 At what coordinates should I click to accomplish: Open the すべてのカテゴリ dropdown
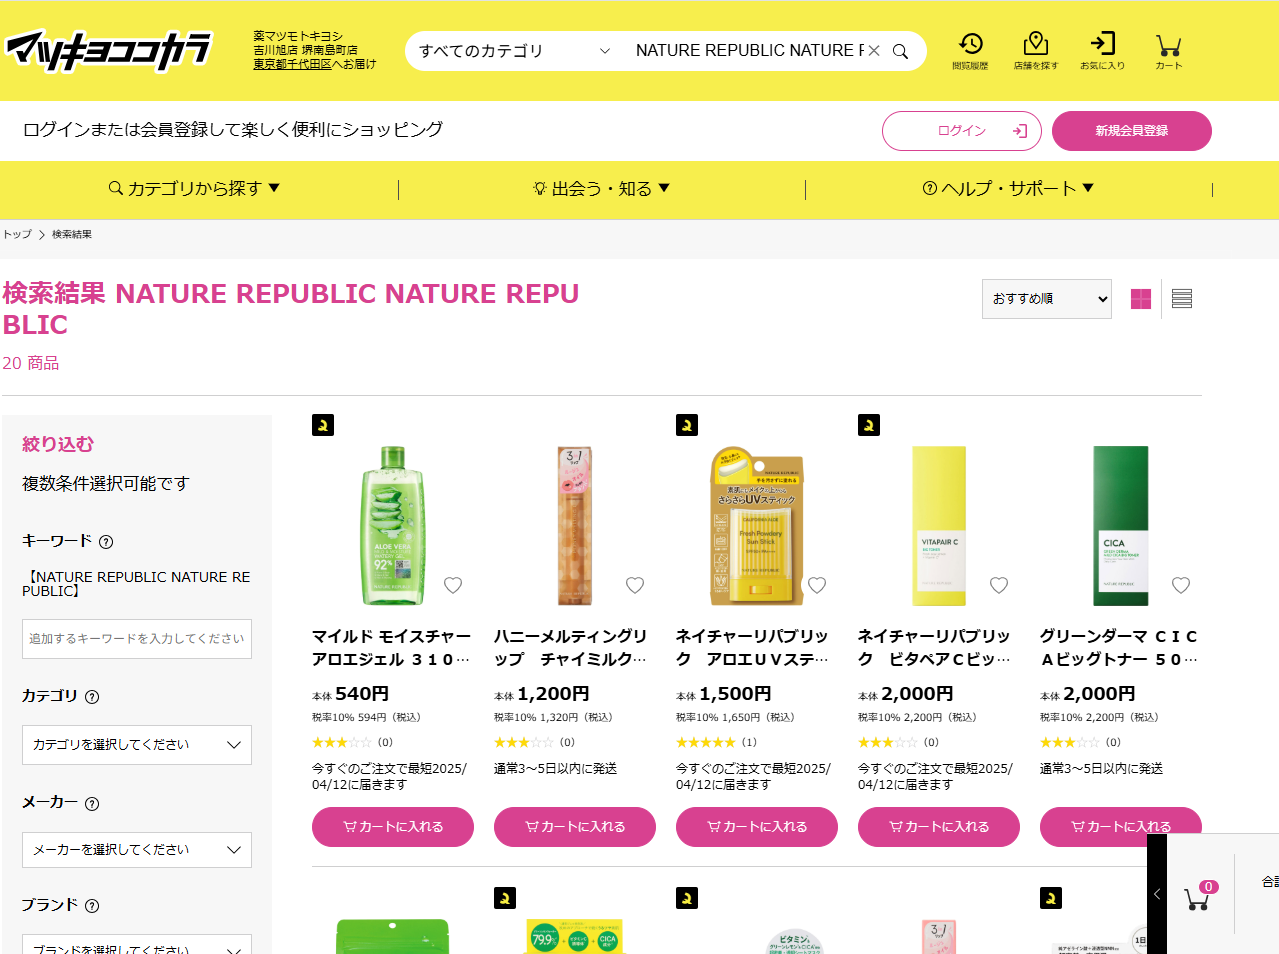click(x=514, y=51)
